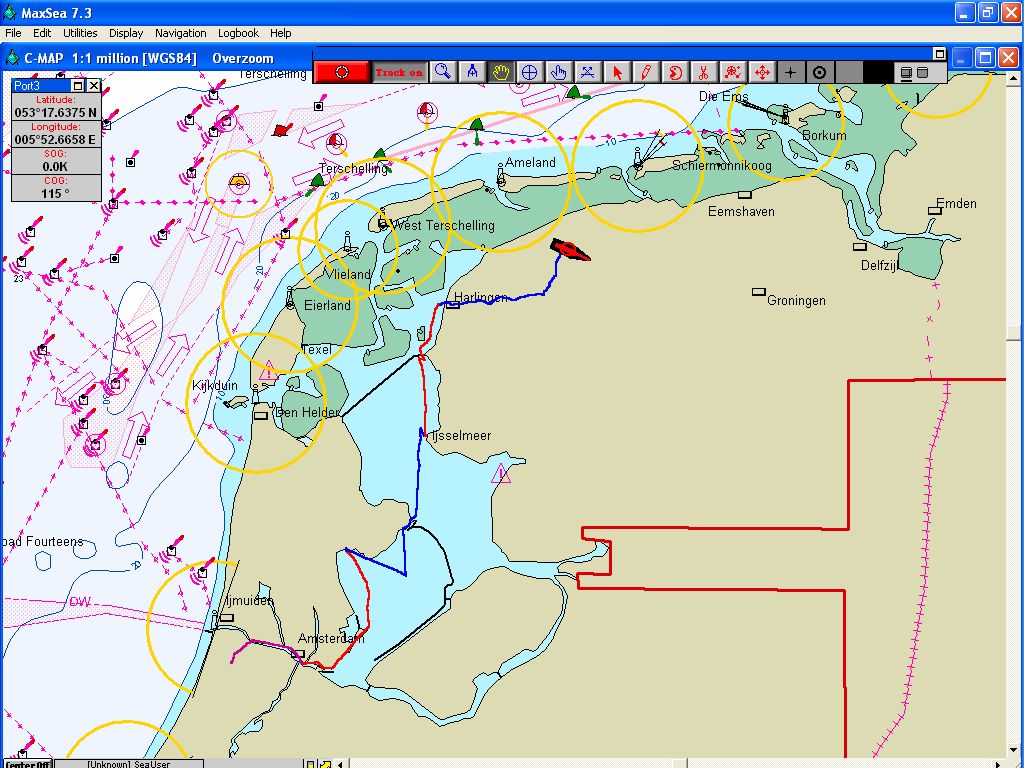
Task: Click the Borkum island label
Action: point(824,135)
